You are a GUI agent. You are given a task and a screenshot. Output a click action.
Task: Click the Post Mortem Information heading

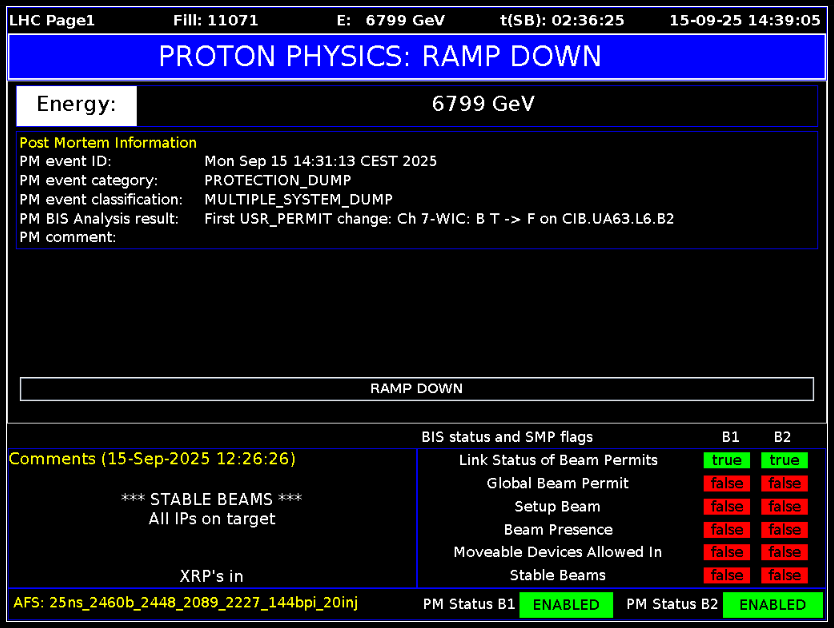coord(108,143)
